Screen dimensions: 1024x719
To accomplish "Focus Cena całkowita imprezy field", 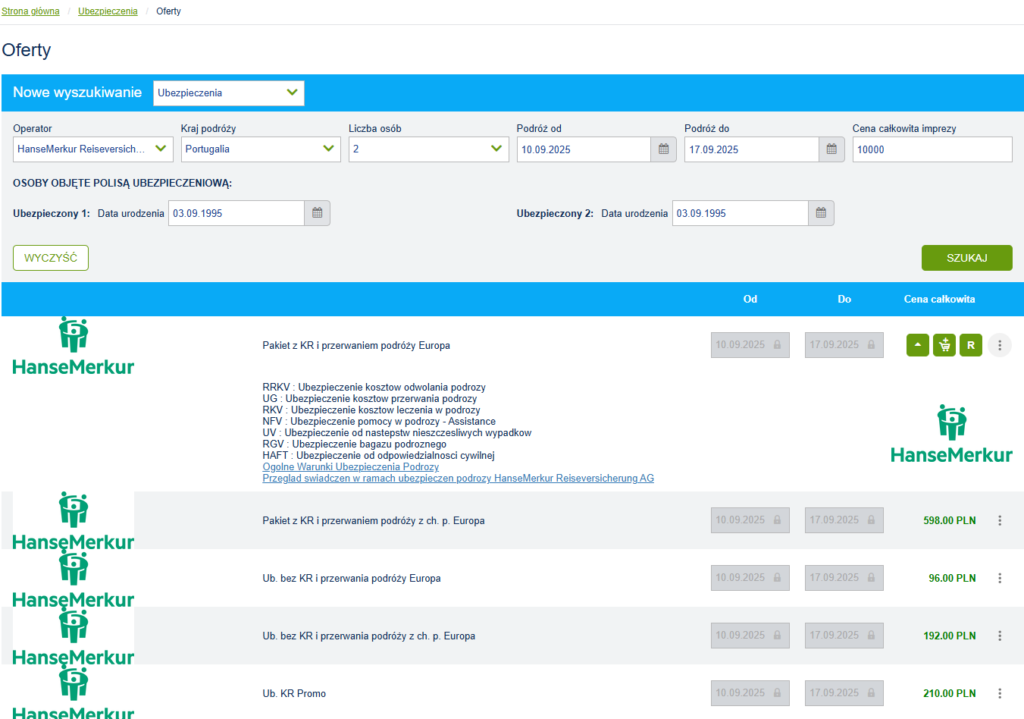I will pos(933,150).
